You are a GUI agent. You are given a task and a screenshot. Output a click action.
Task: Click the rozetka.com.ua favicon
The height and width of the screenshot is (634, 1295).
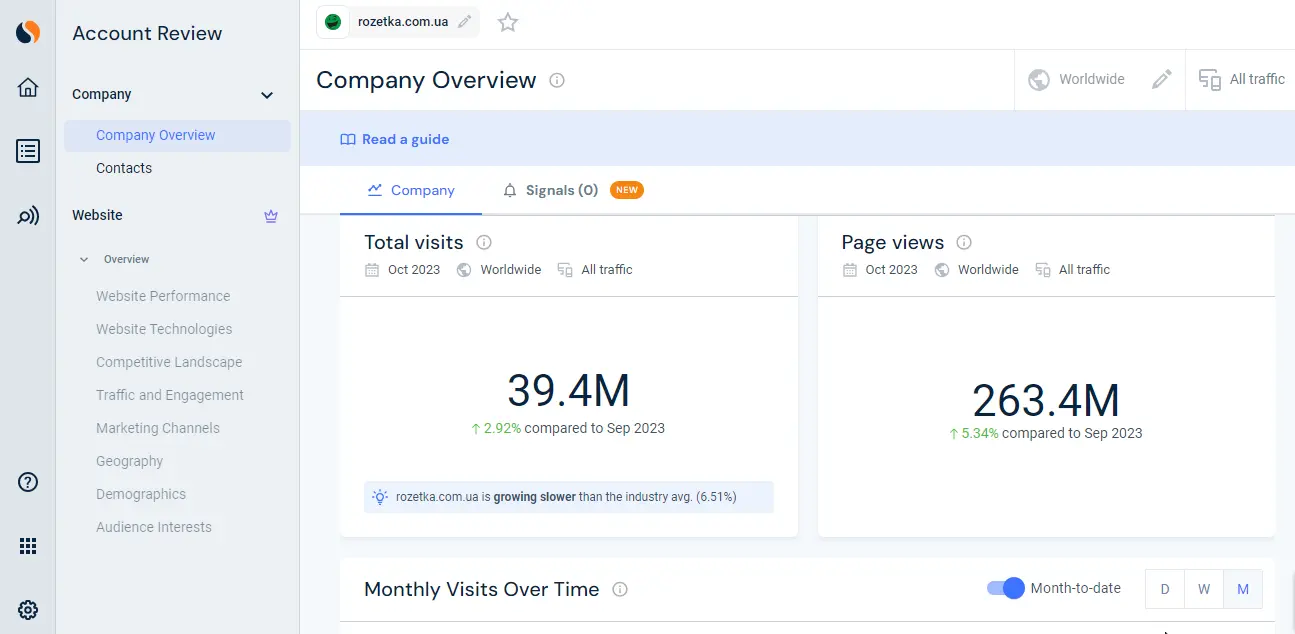tap(333, 22)
